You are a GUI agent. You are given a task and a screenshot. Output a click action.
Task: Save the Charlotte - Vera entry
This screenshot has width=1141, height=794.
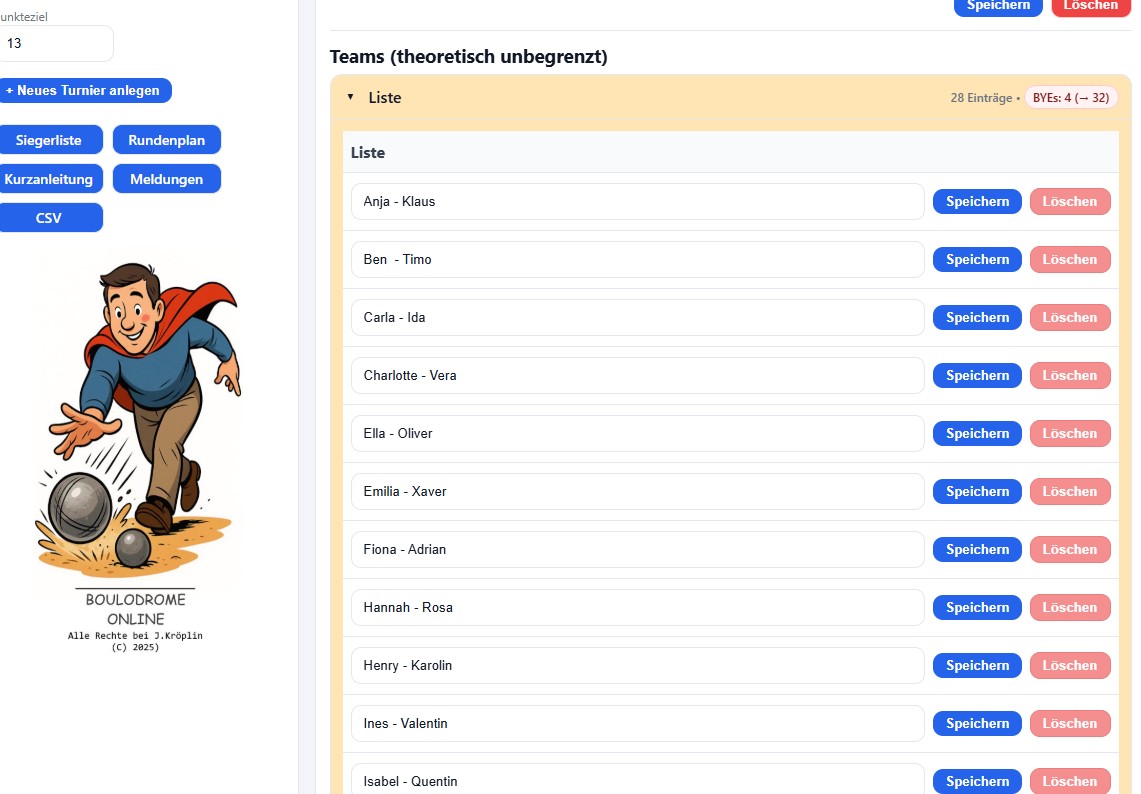(977, 375)
